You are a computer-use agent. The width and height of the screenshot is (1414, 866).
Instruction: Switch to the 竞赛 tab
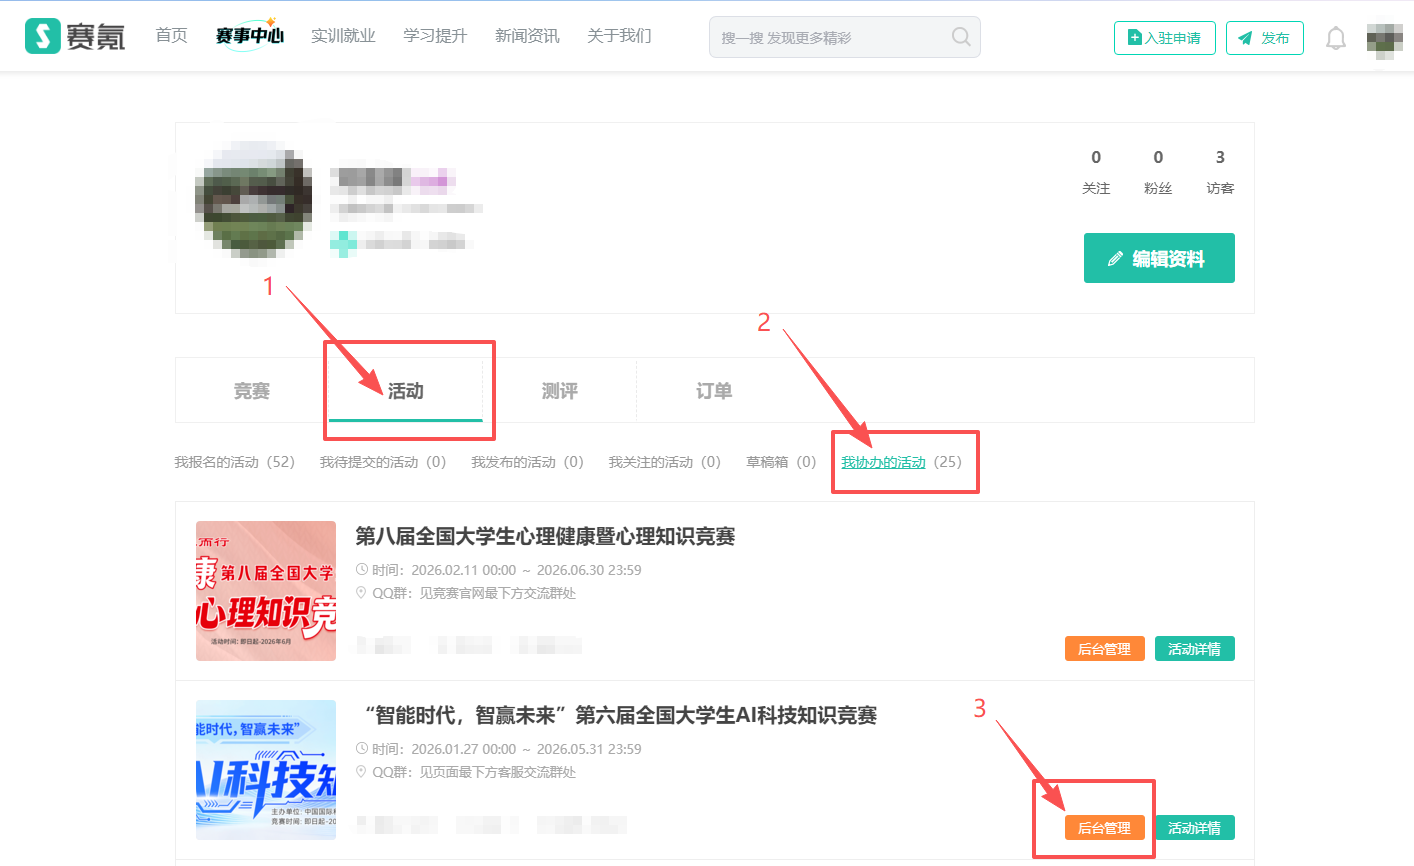[252, 391]
